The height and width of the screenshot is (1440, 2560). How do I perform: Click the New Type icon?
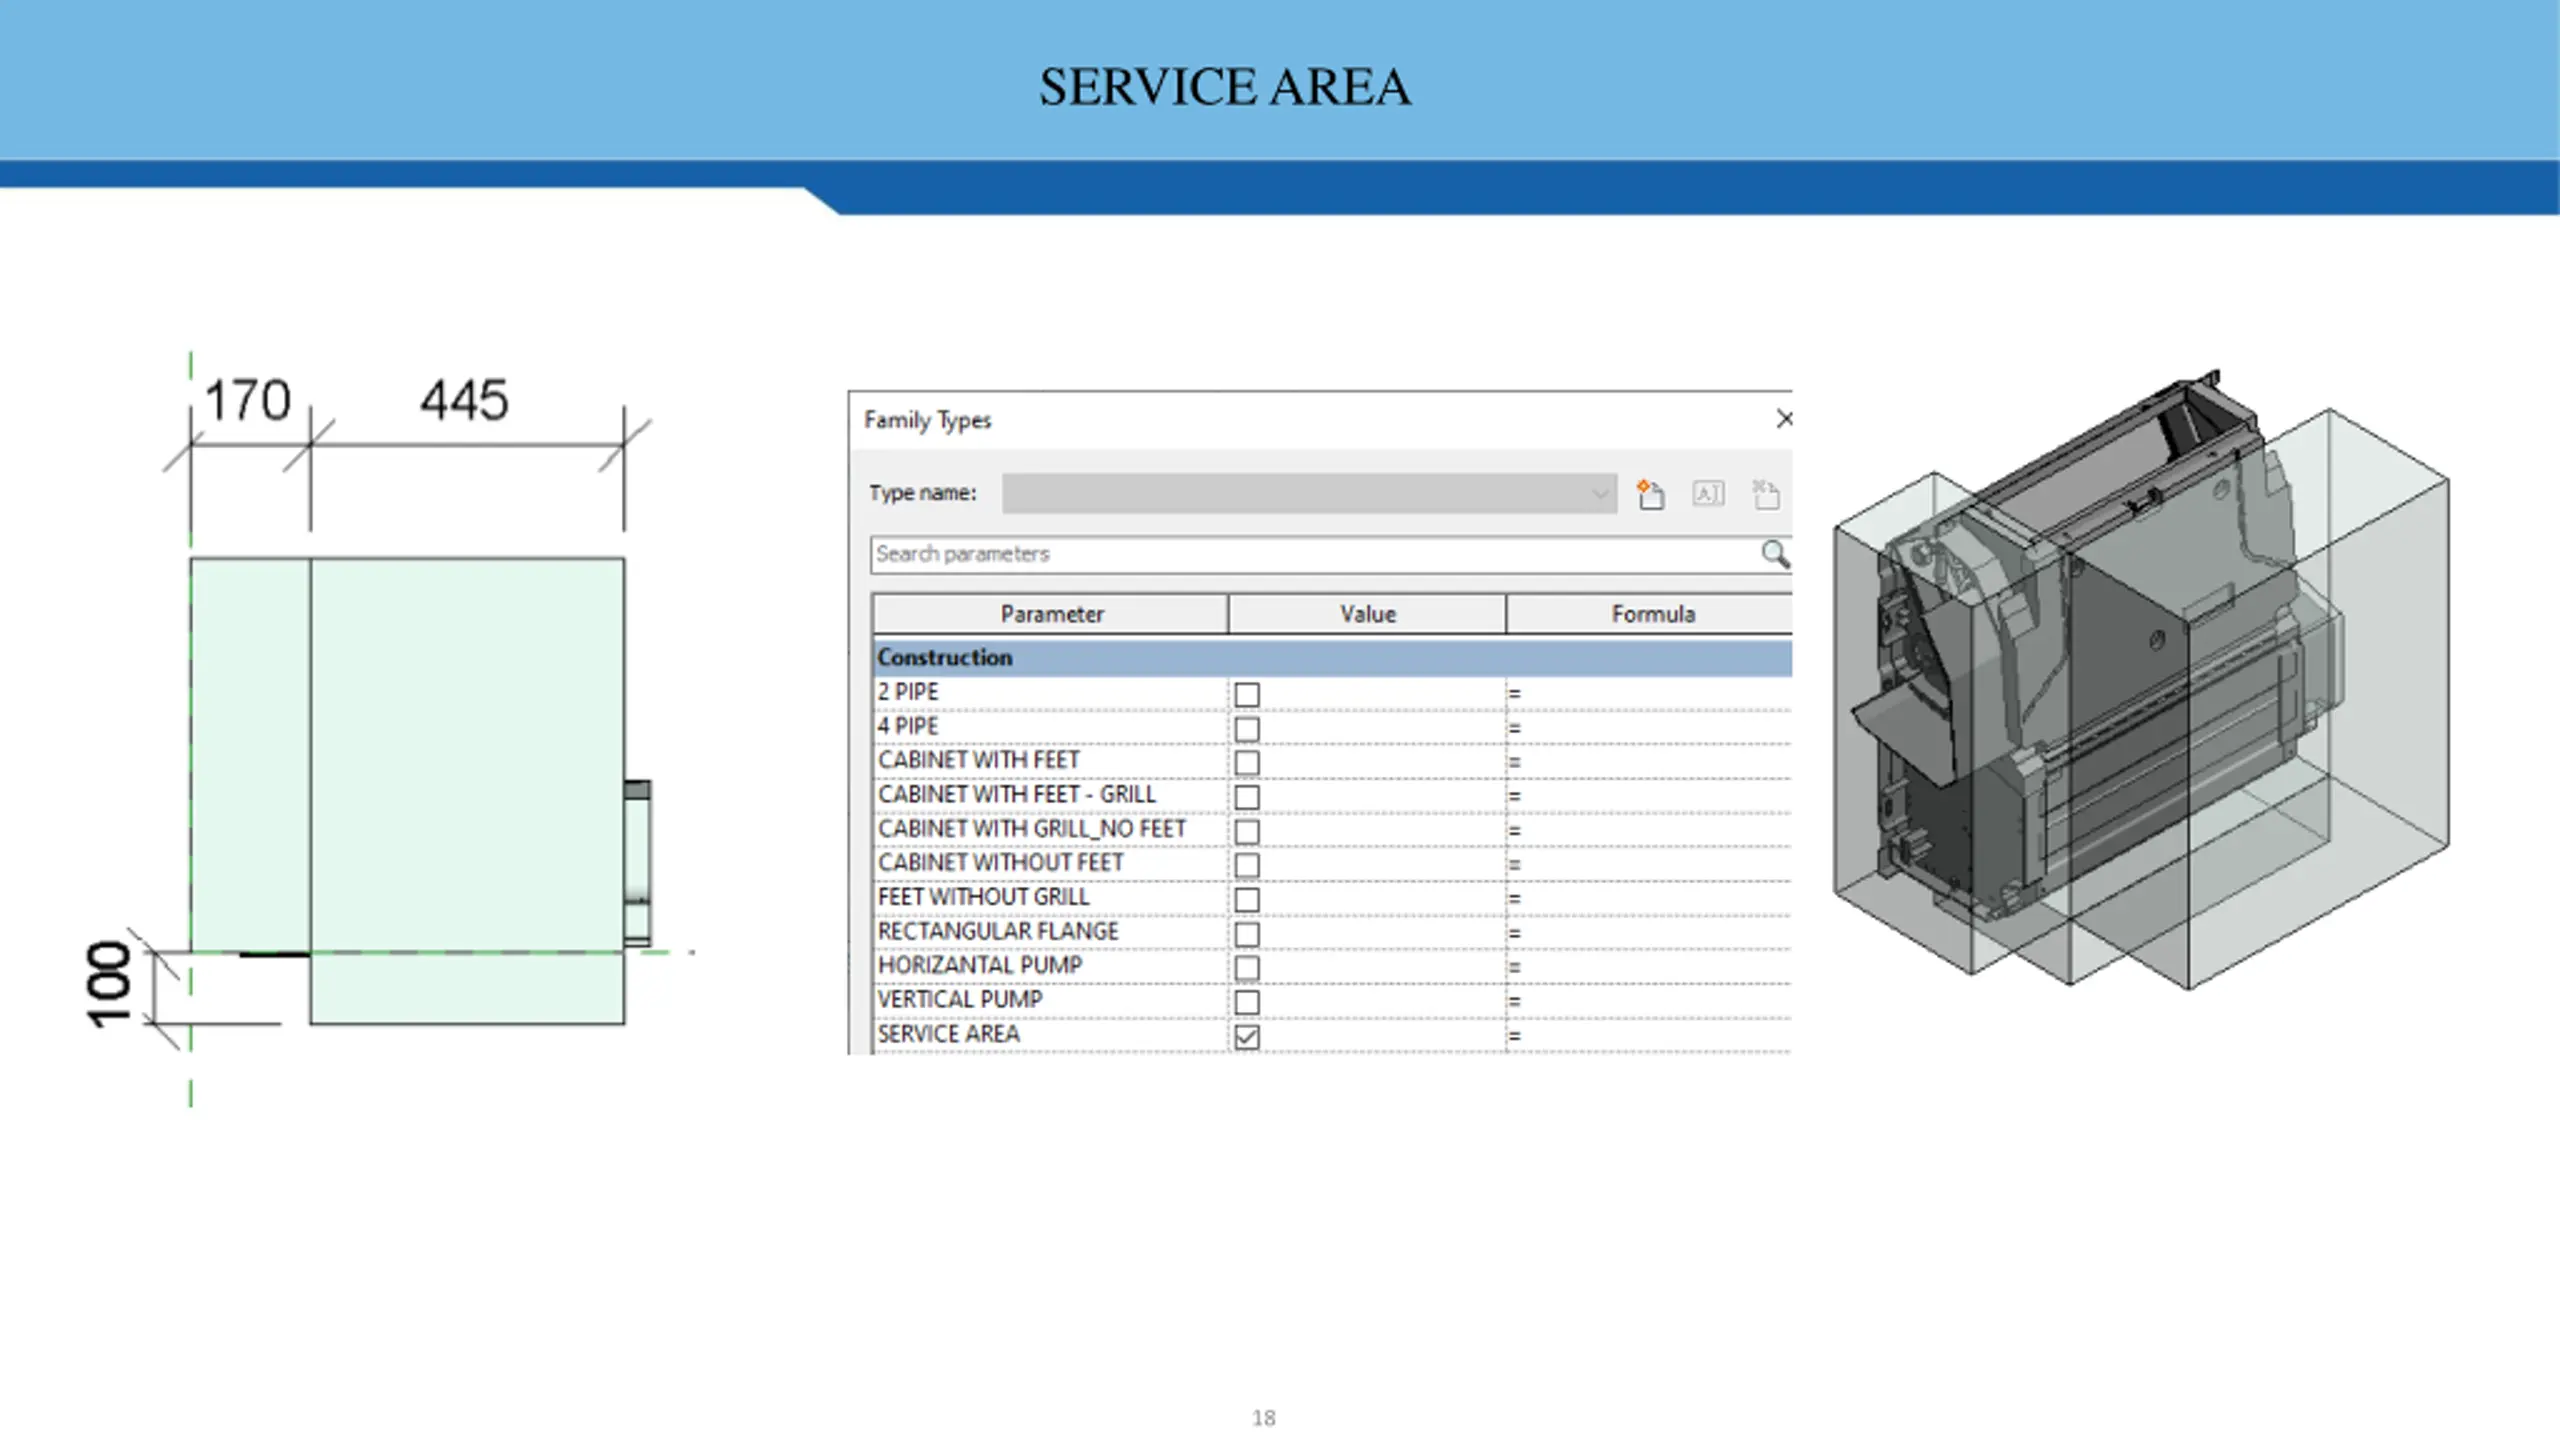(x=1650, y=494)
